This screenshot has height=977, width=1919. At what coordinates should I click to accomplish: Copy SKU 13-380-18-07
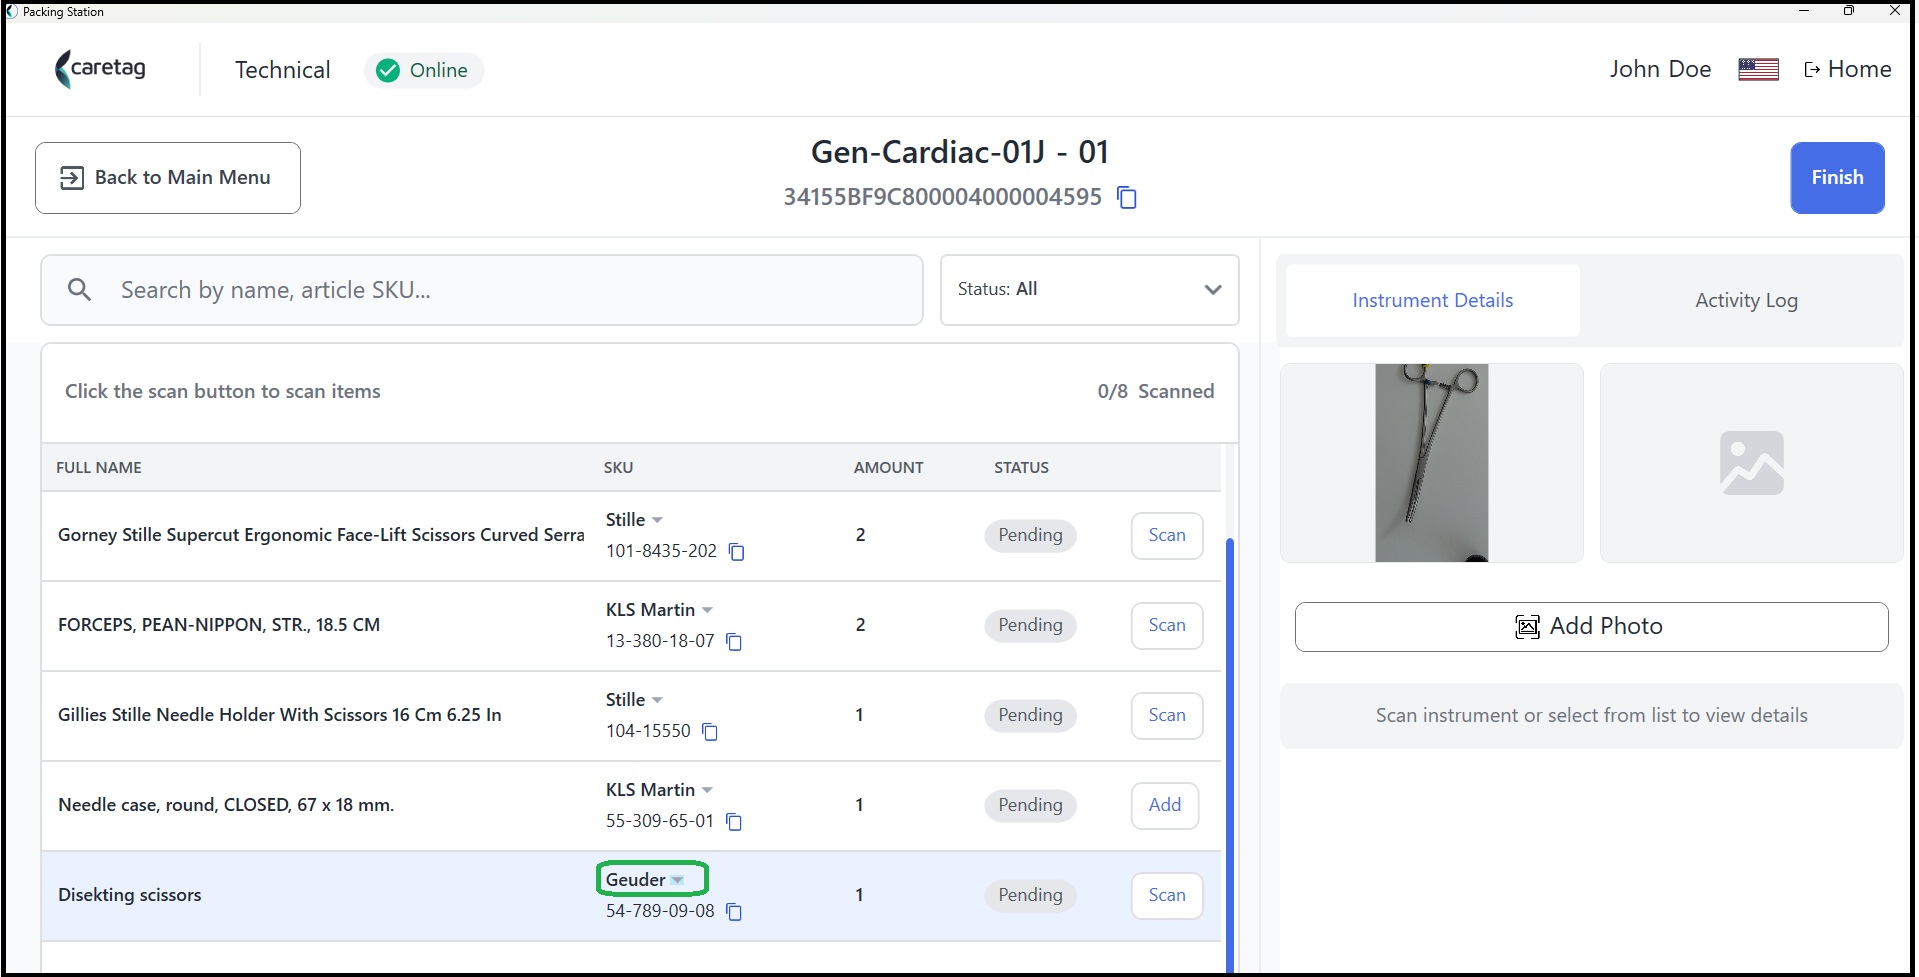click(734, 642)
